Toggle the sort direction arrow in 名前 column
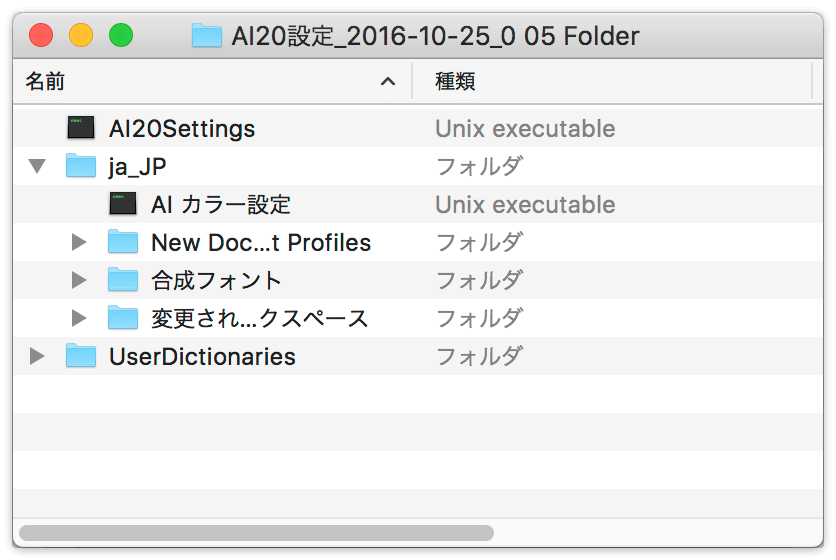The height and width of the screenshot is (560, 836). click(x=388, y=82)
